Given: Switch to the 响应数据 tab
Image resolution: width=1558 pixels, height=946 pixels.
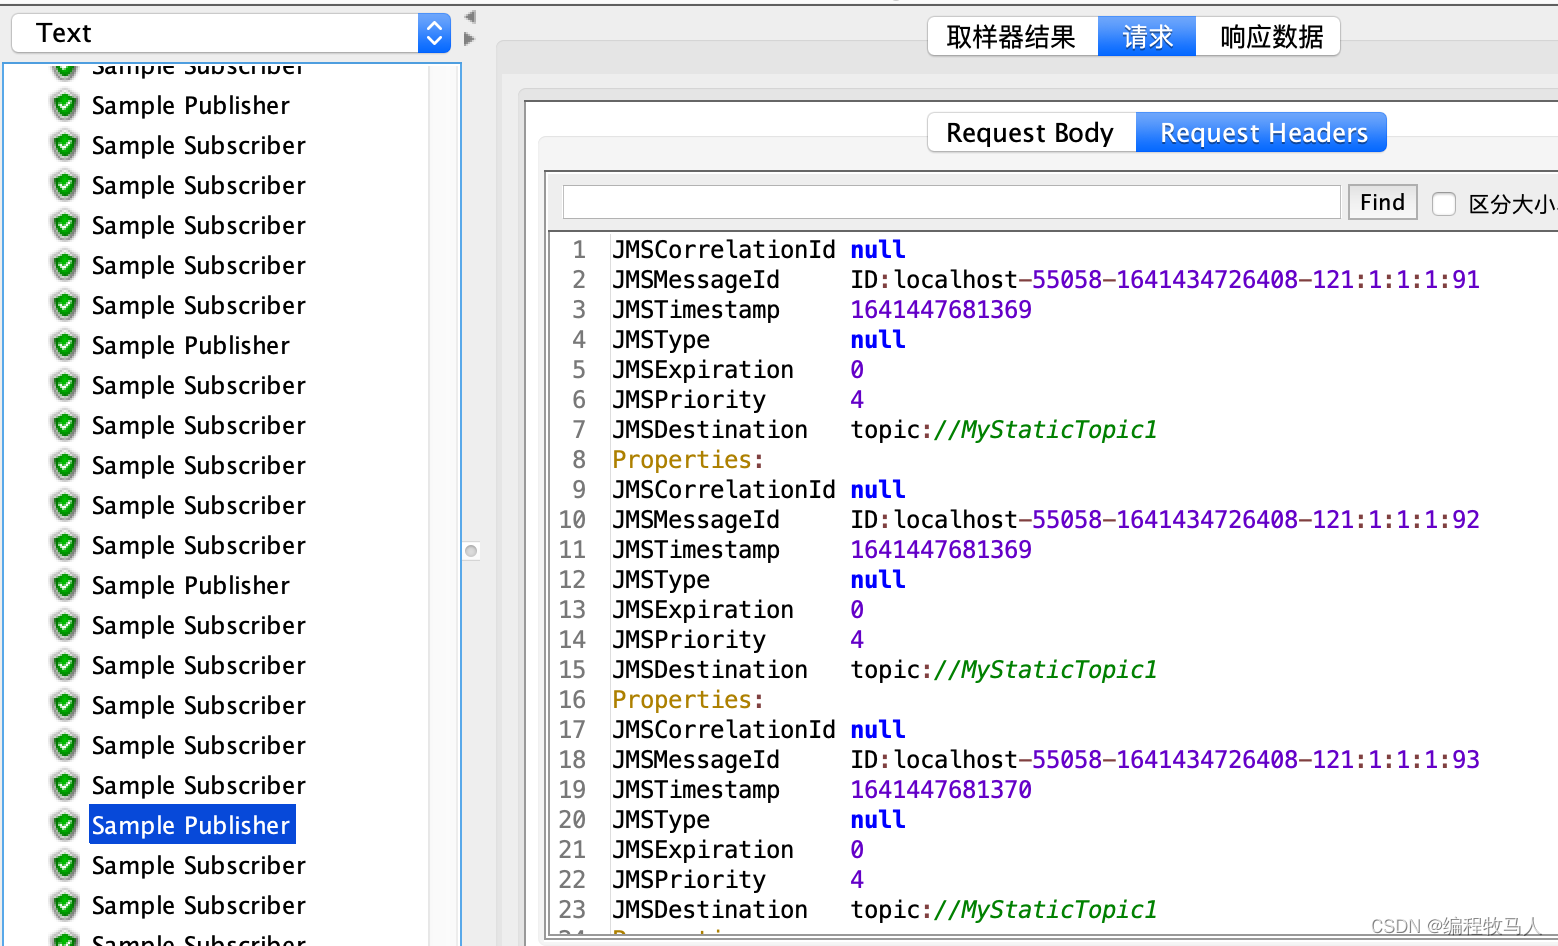Looking at the screenshot, I should 1270,37.
